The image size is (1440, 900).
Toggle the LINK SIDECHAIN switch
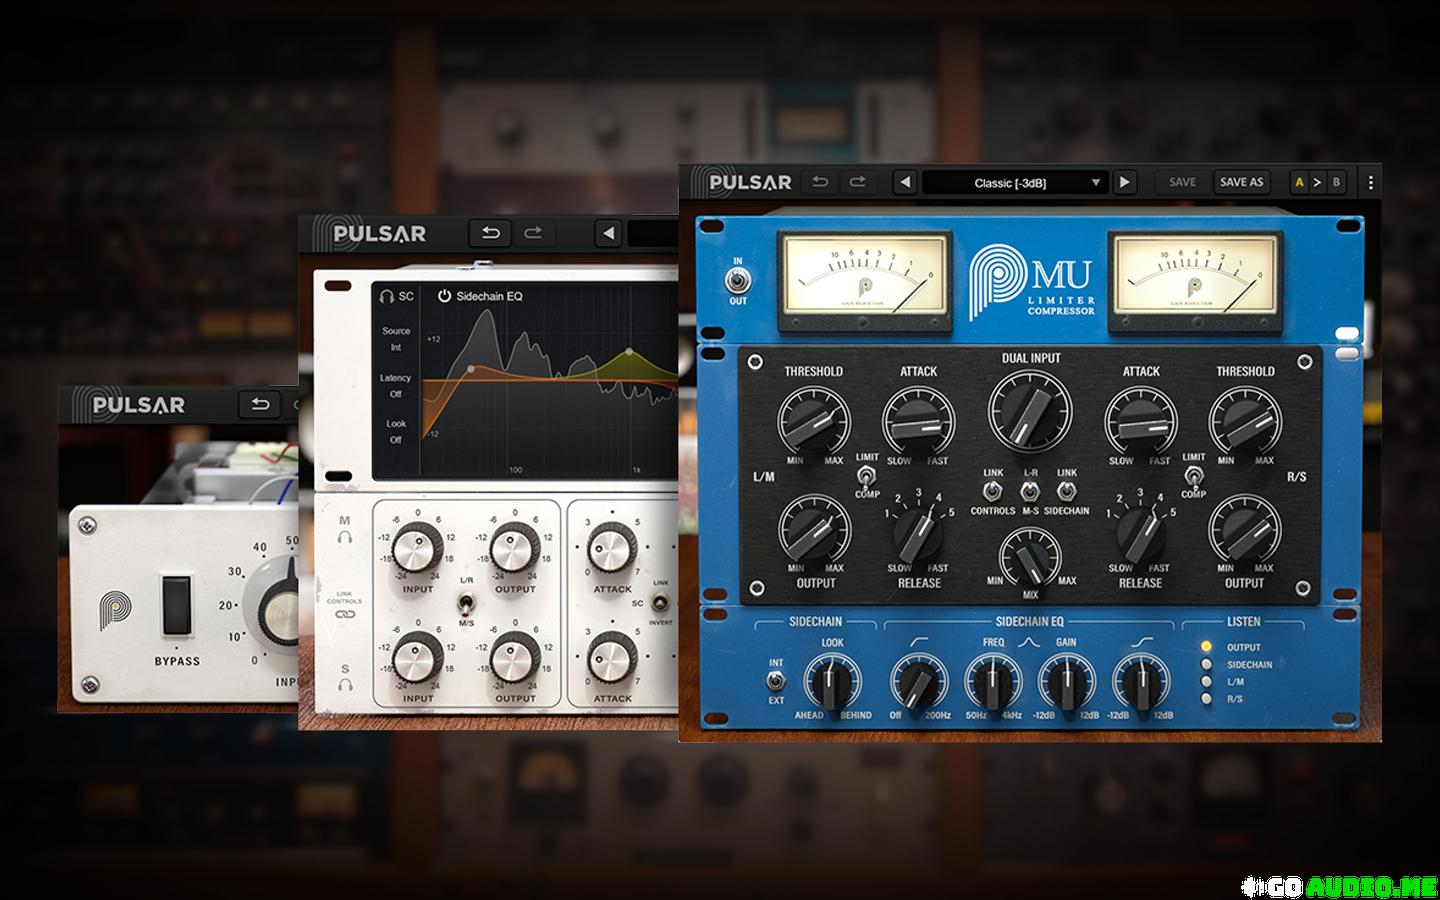point(1066,491)
